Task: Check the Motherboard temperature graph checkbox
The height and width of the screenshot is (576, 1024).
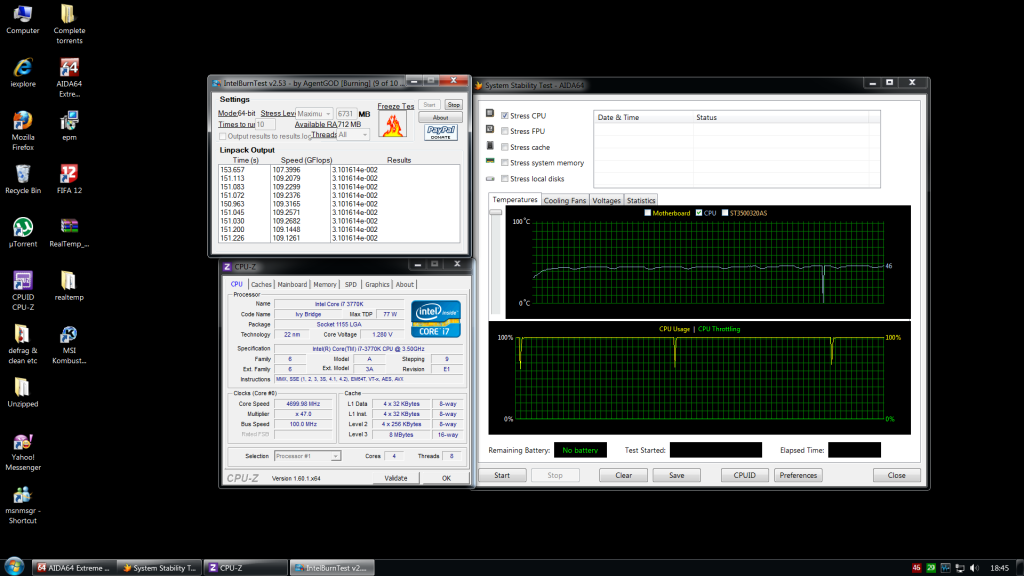Action: [x=648, y=213]
